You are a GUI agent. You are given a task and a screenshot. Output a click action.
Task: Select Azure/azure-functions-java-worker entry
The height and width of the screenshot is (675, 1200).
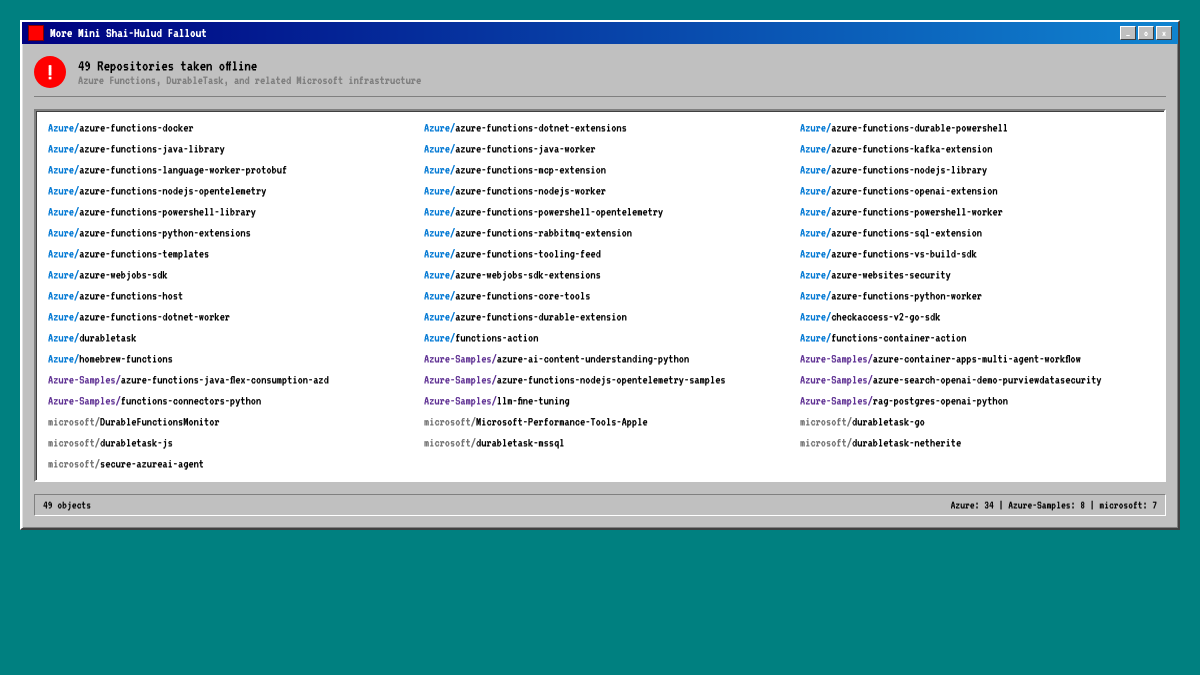[509, 149]
